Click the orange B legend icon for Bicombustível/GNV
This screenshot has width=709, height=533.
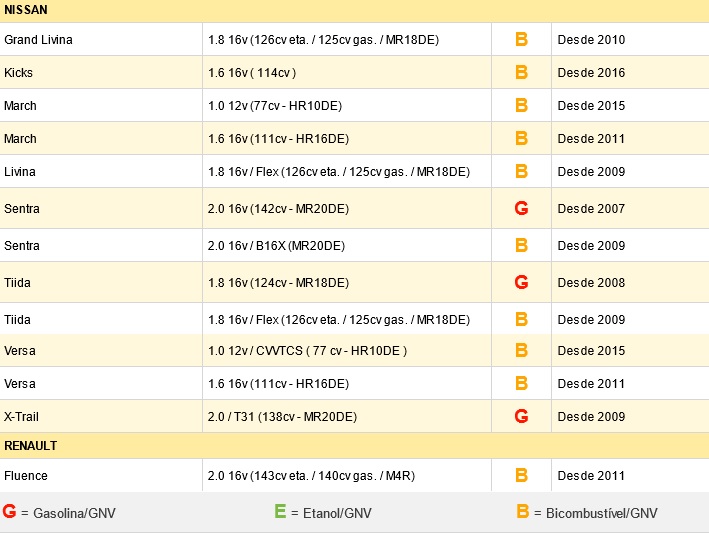[523, 511]
